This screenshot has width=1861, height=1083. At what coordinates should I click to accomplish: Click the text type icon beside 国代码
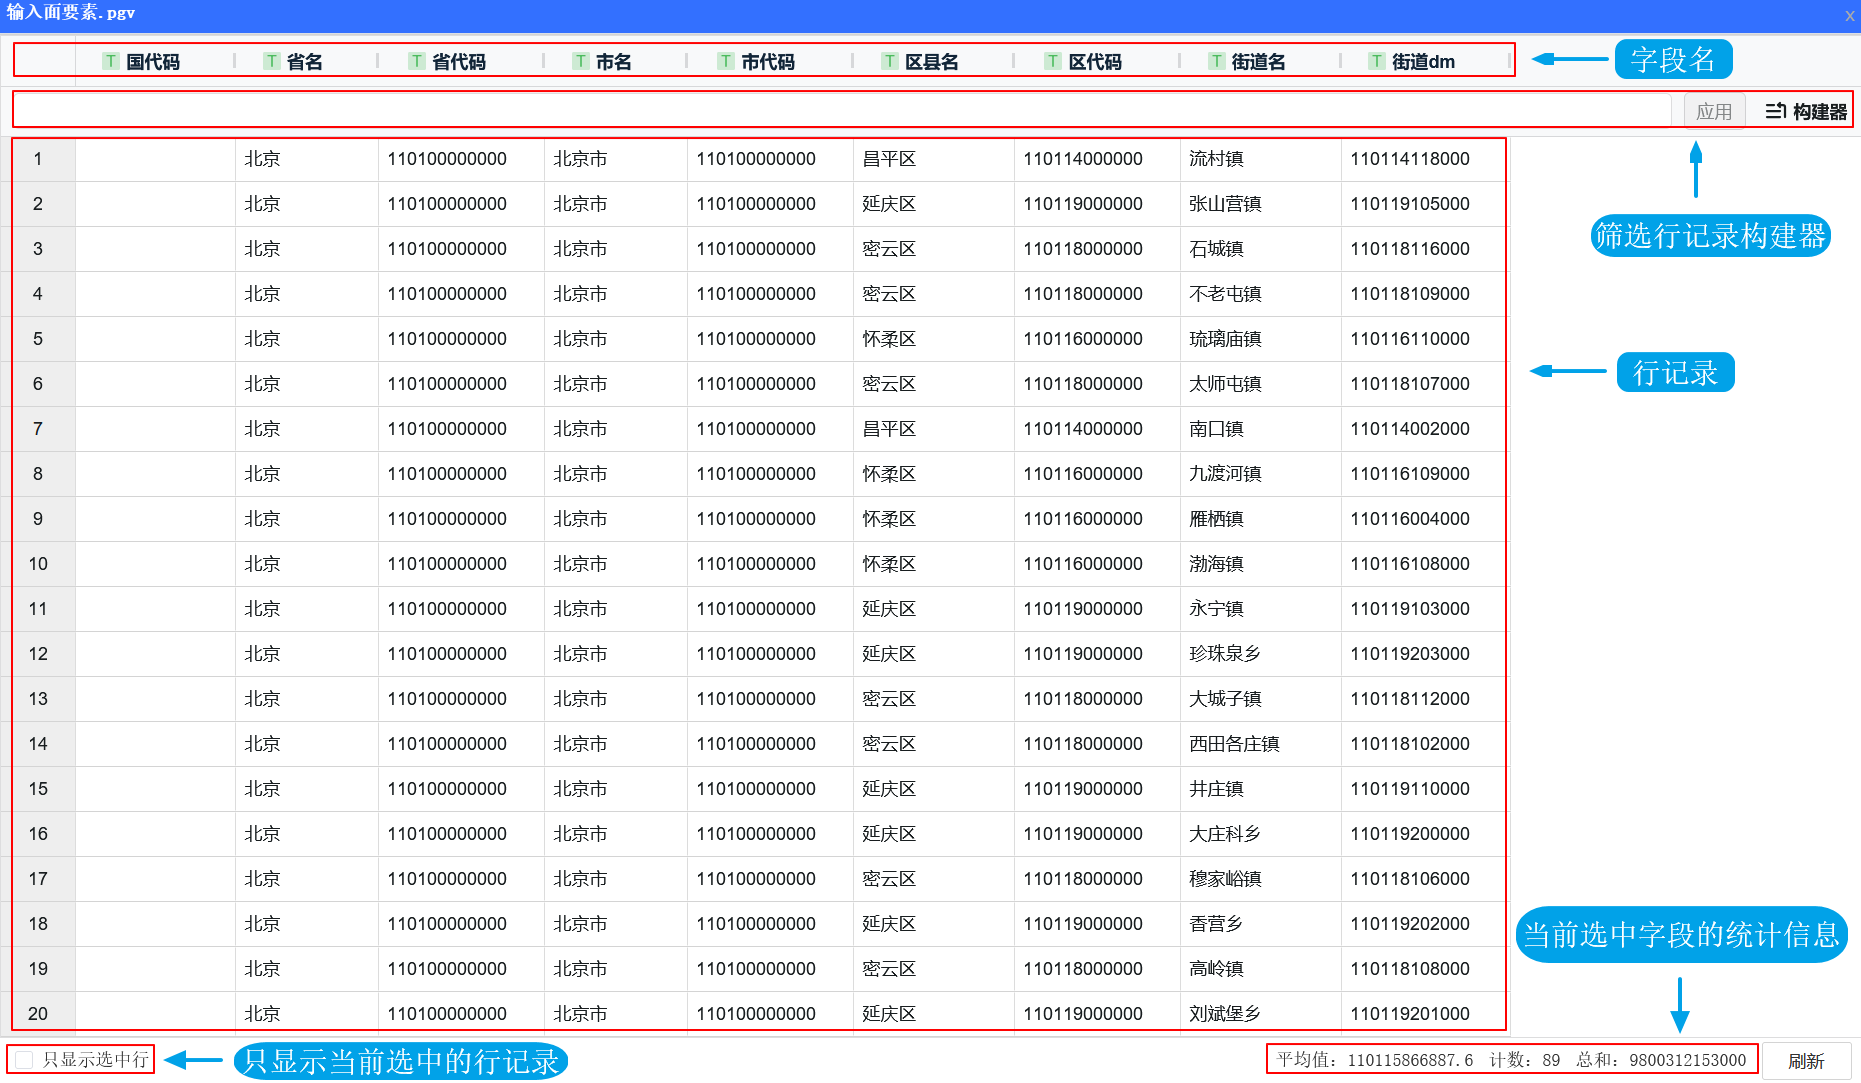(111, 61)
